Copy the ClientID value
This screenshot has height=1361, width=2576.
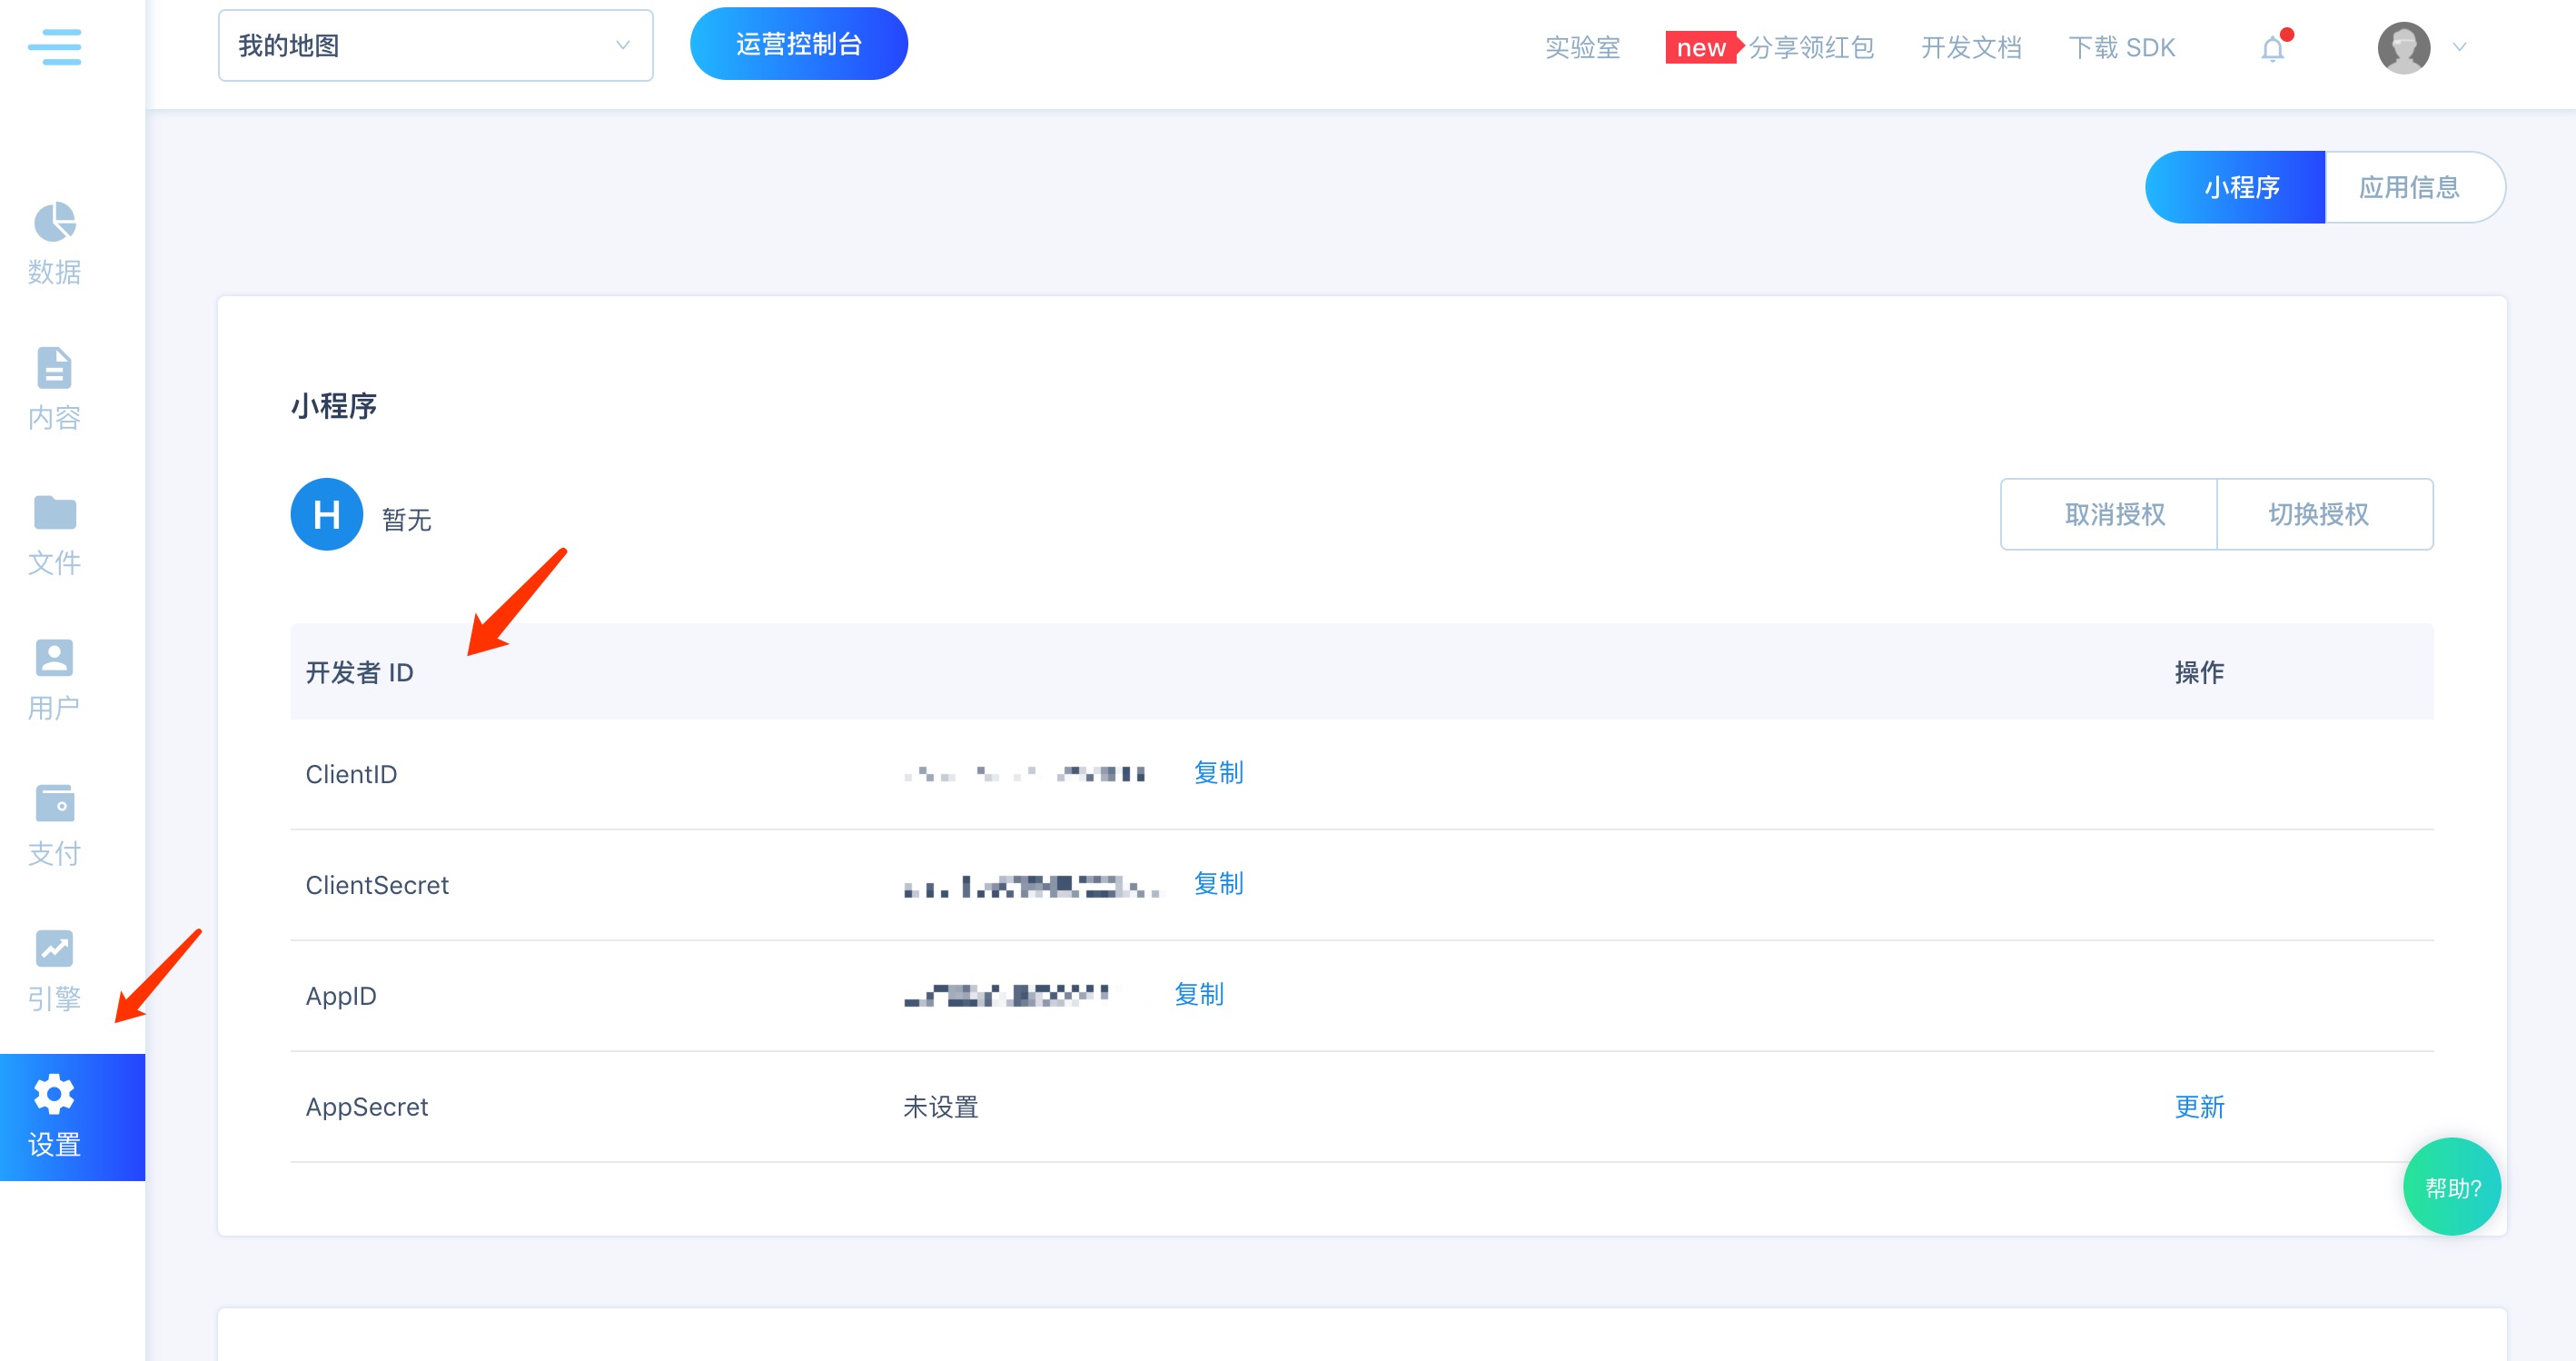[x=1218, y=773]
